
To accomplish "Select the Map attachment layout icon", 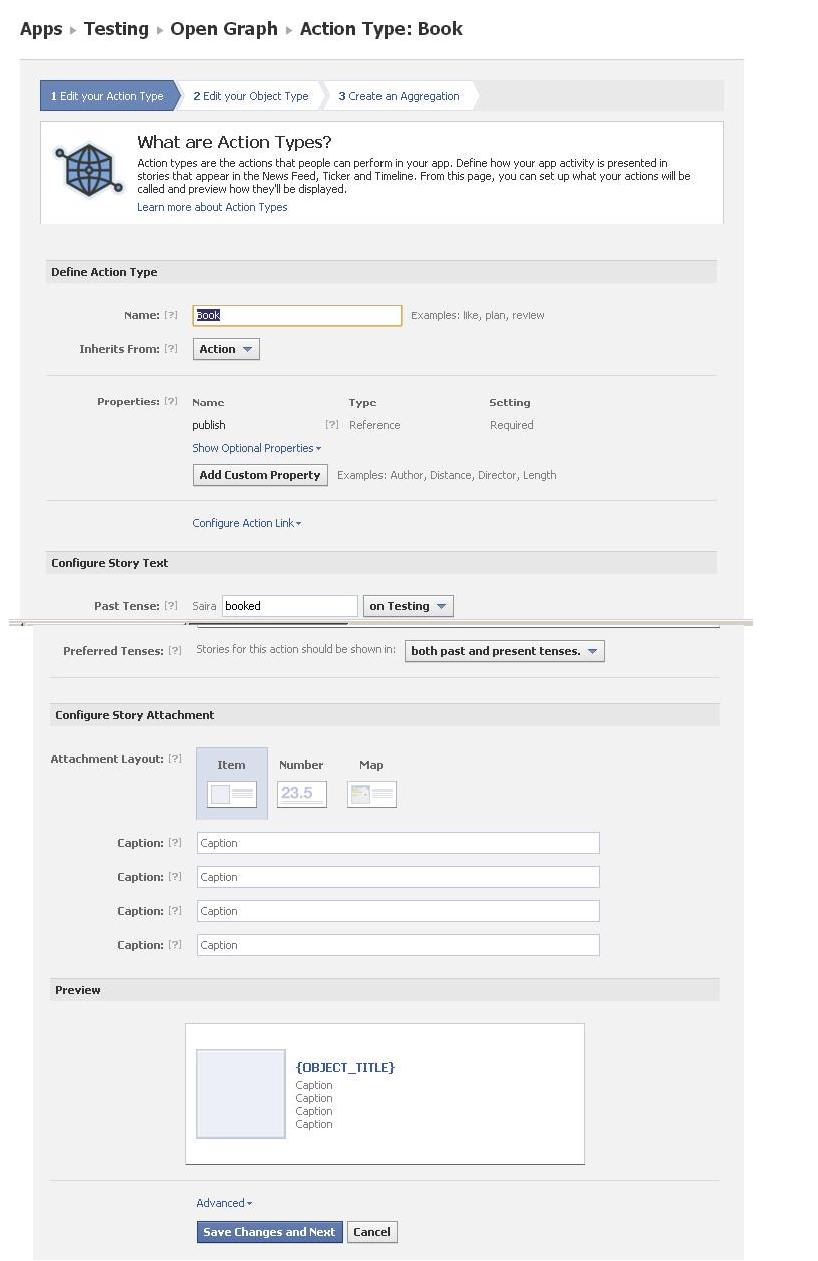I will (371, 794).
